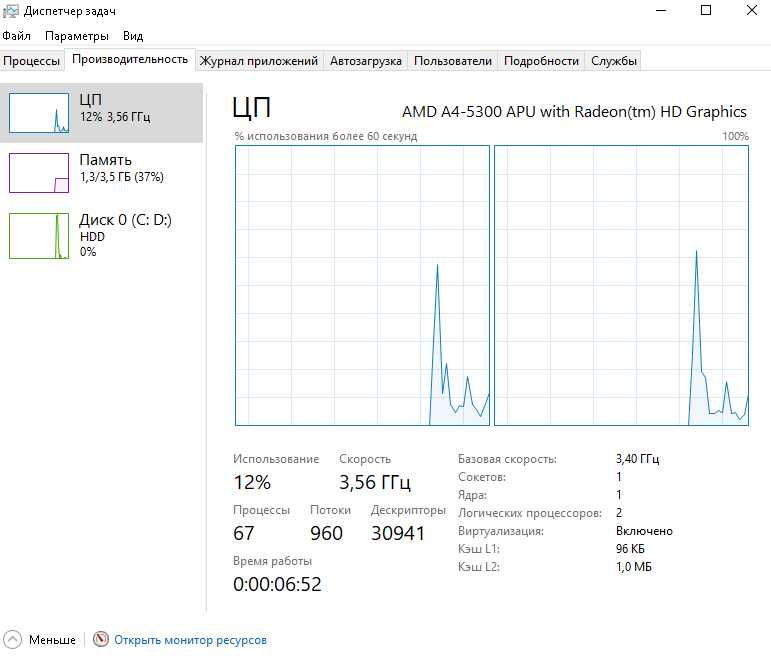Image resolution: width=771 pixels, height=662 pixels.
Task: Click the Использование label
Action: [276, 459]
